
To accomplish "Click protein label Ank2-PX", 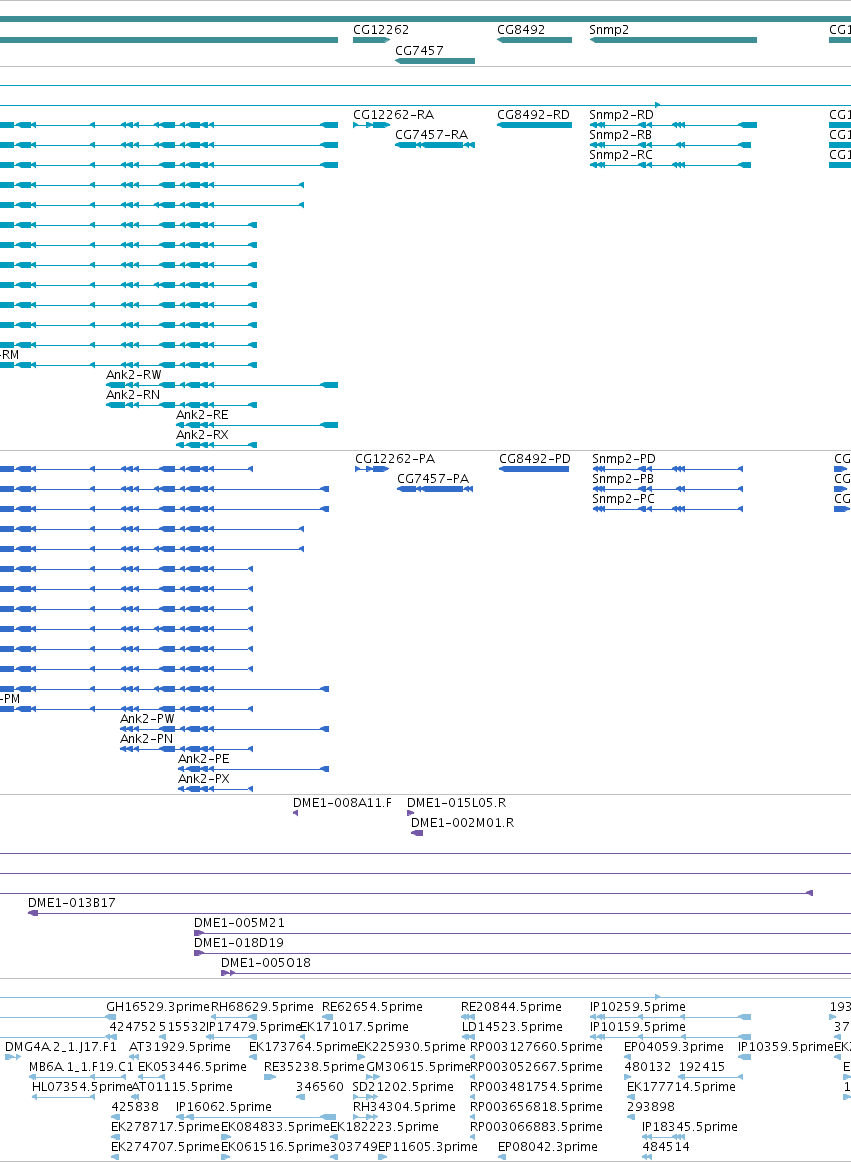I will pyautogui.click(x=204, y=779).
